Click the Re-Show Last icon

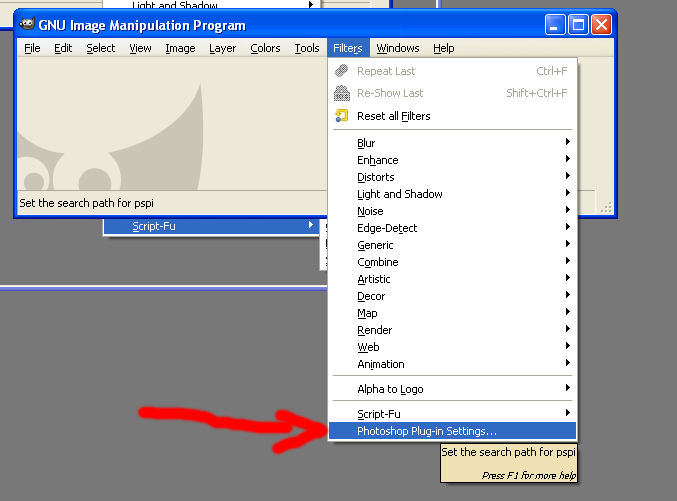coord(342,93)
